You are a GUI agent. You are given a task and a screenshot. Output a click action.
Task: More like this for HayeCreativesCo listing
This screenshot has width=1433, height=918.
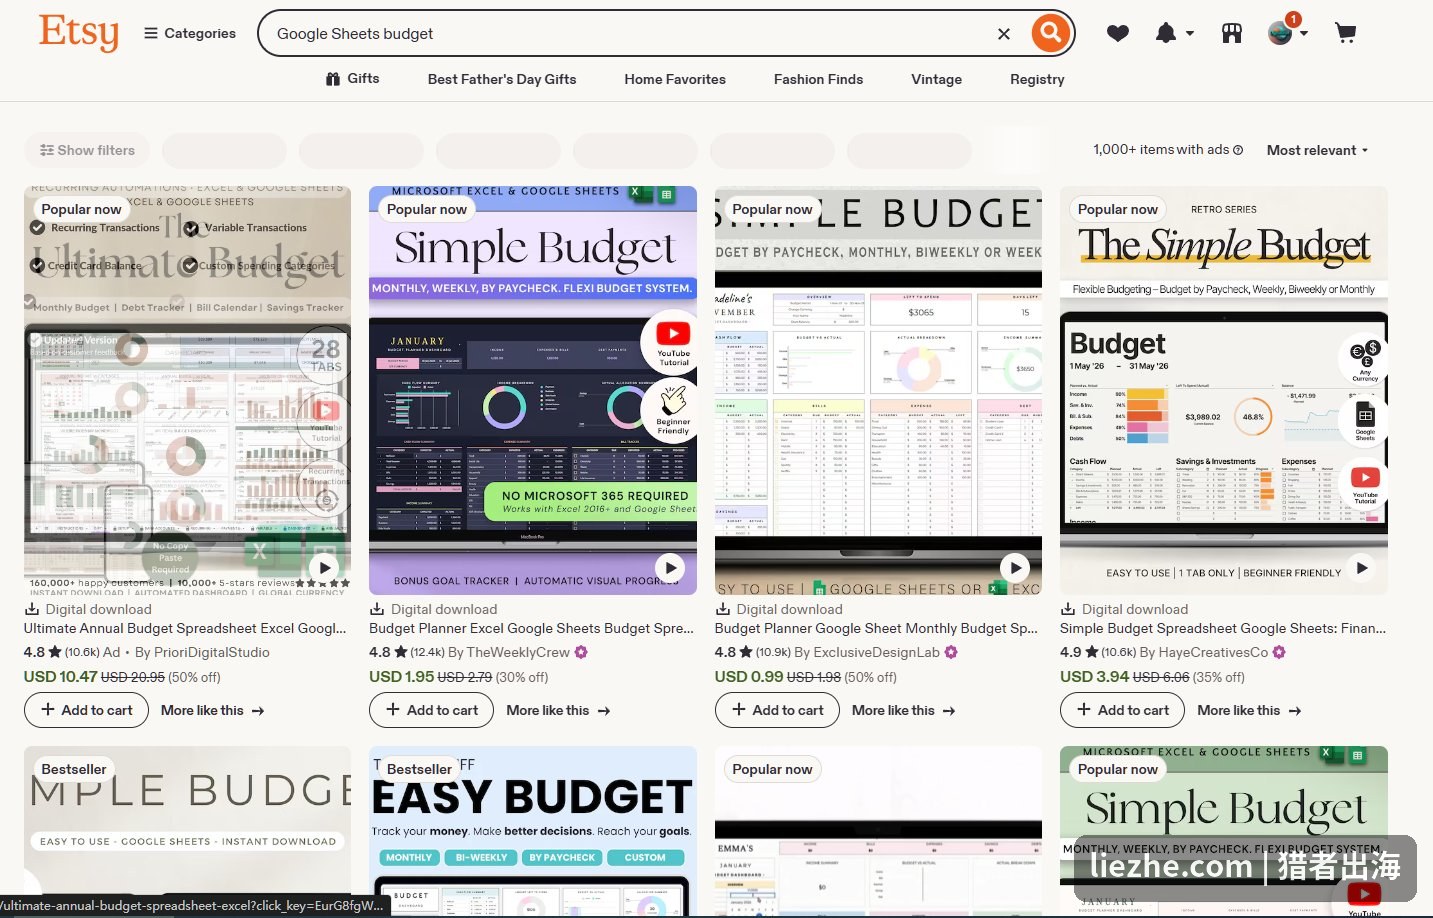1249,710
